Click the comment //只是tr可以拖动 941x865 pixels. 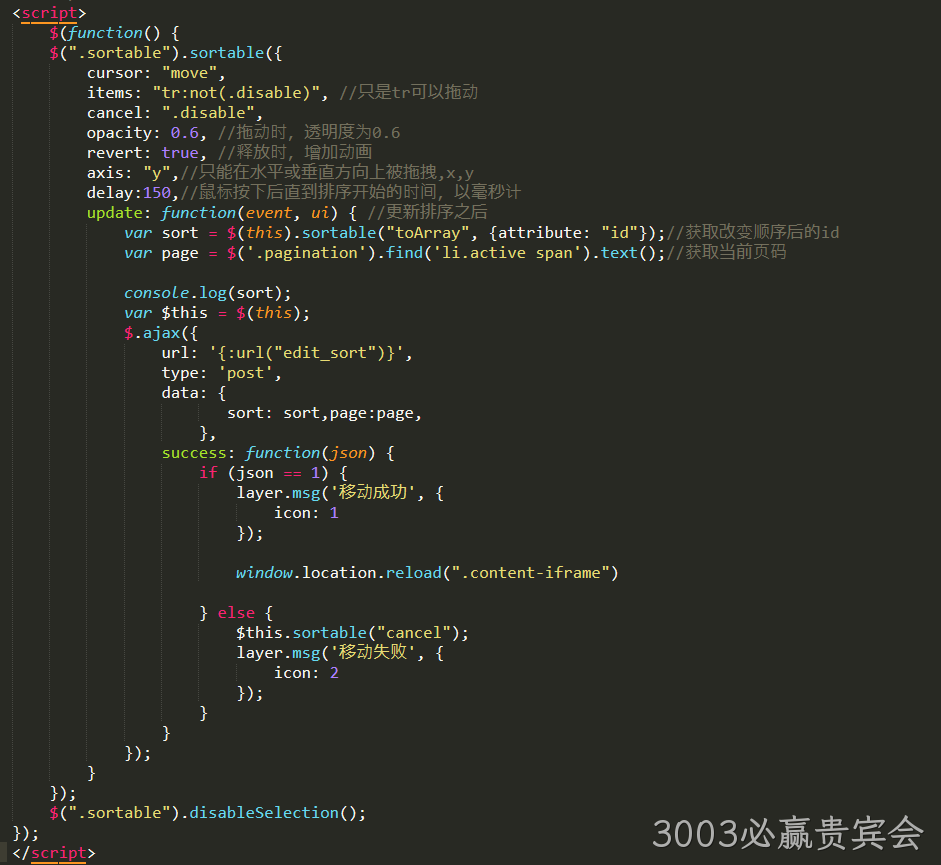[x=409, y=92]
